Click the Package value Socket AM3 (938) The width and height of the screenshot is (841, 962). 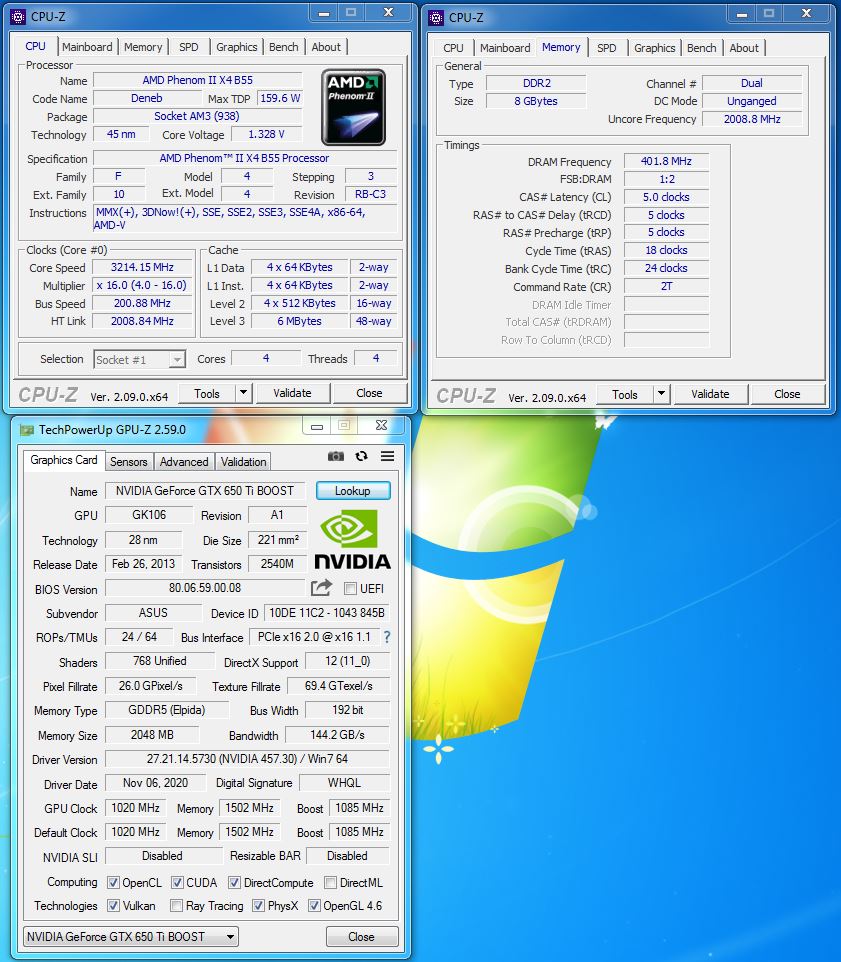[x=197, y=116]
